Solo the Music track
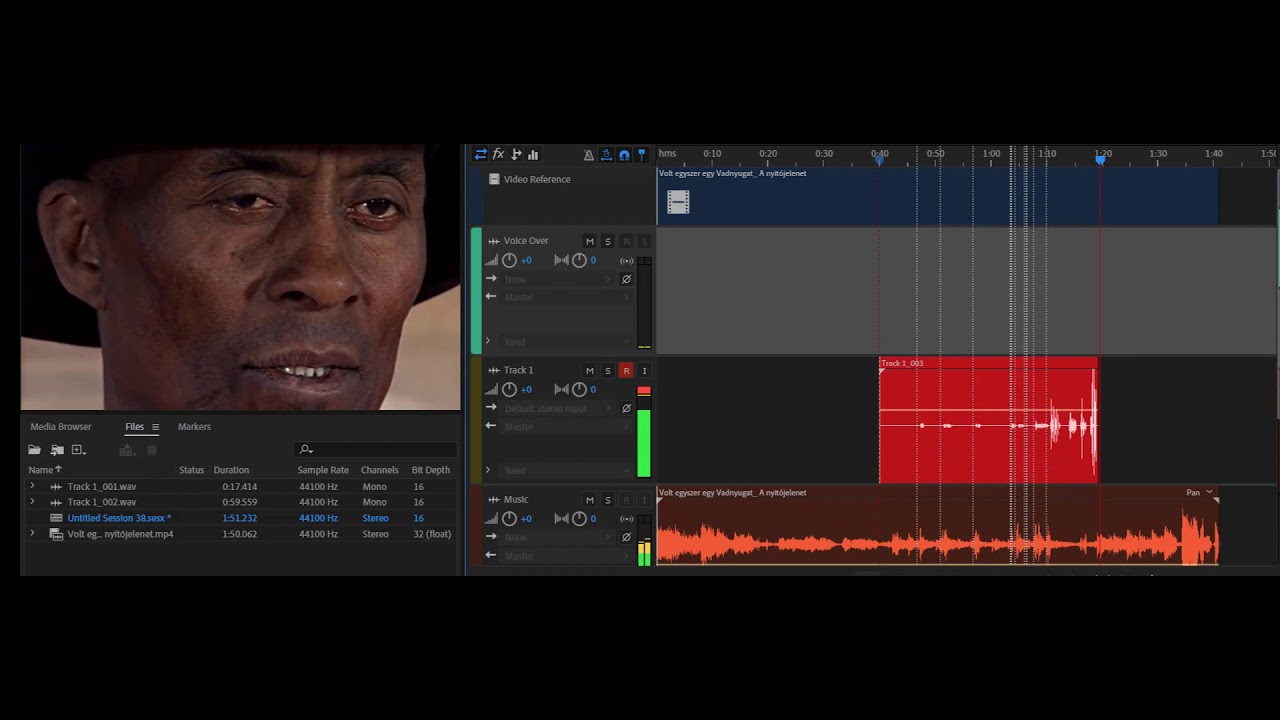The width and height of the screenshot is (1280, 720). pos(607,499)
